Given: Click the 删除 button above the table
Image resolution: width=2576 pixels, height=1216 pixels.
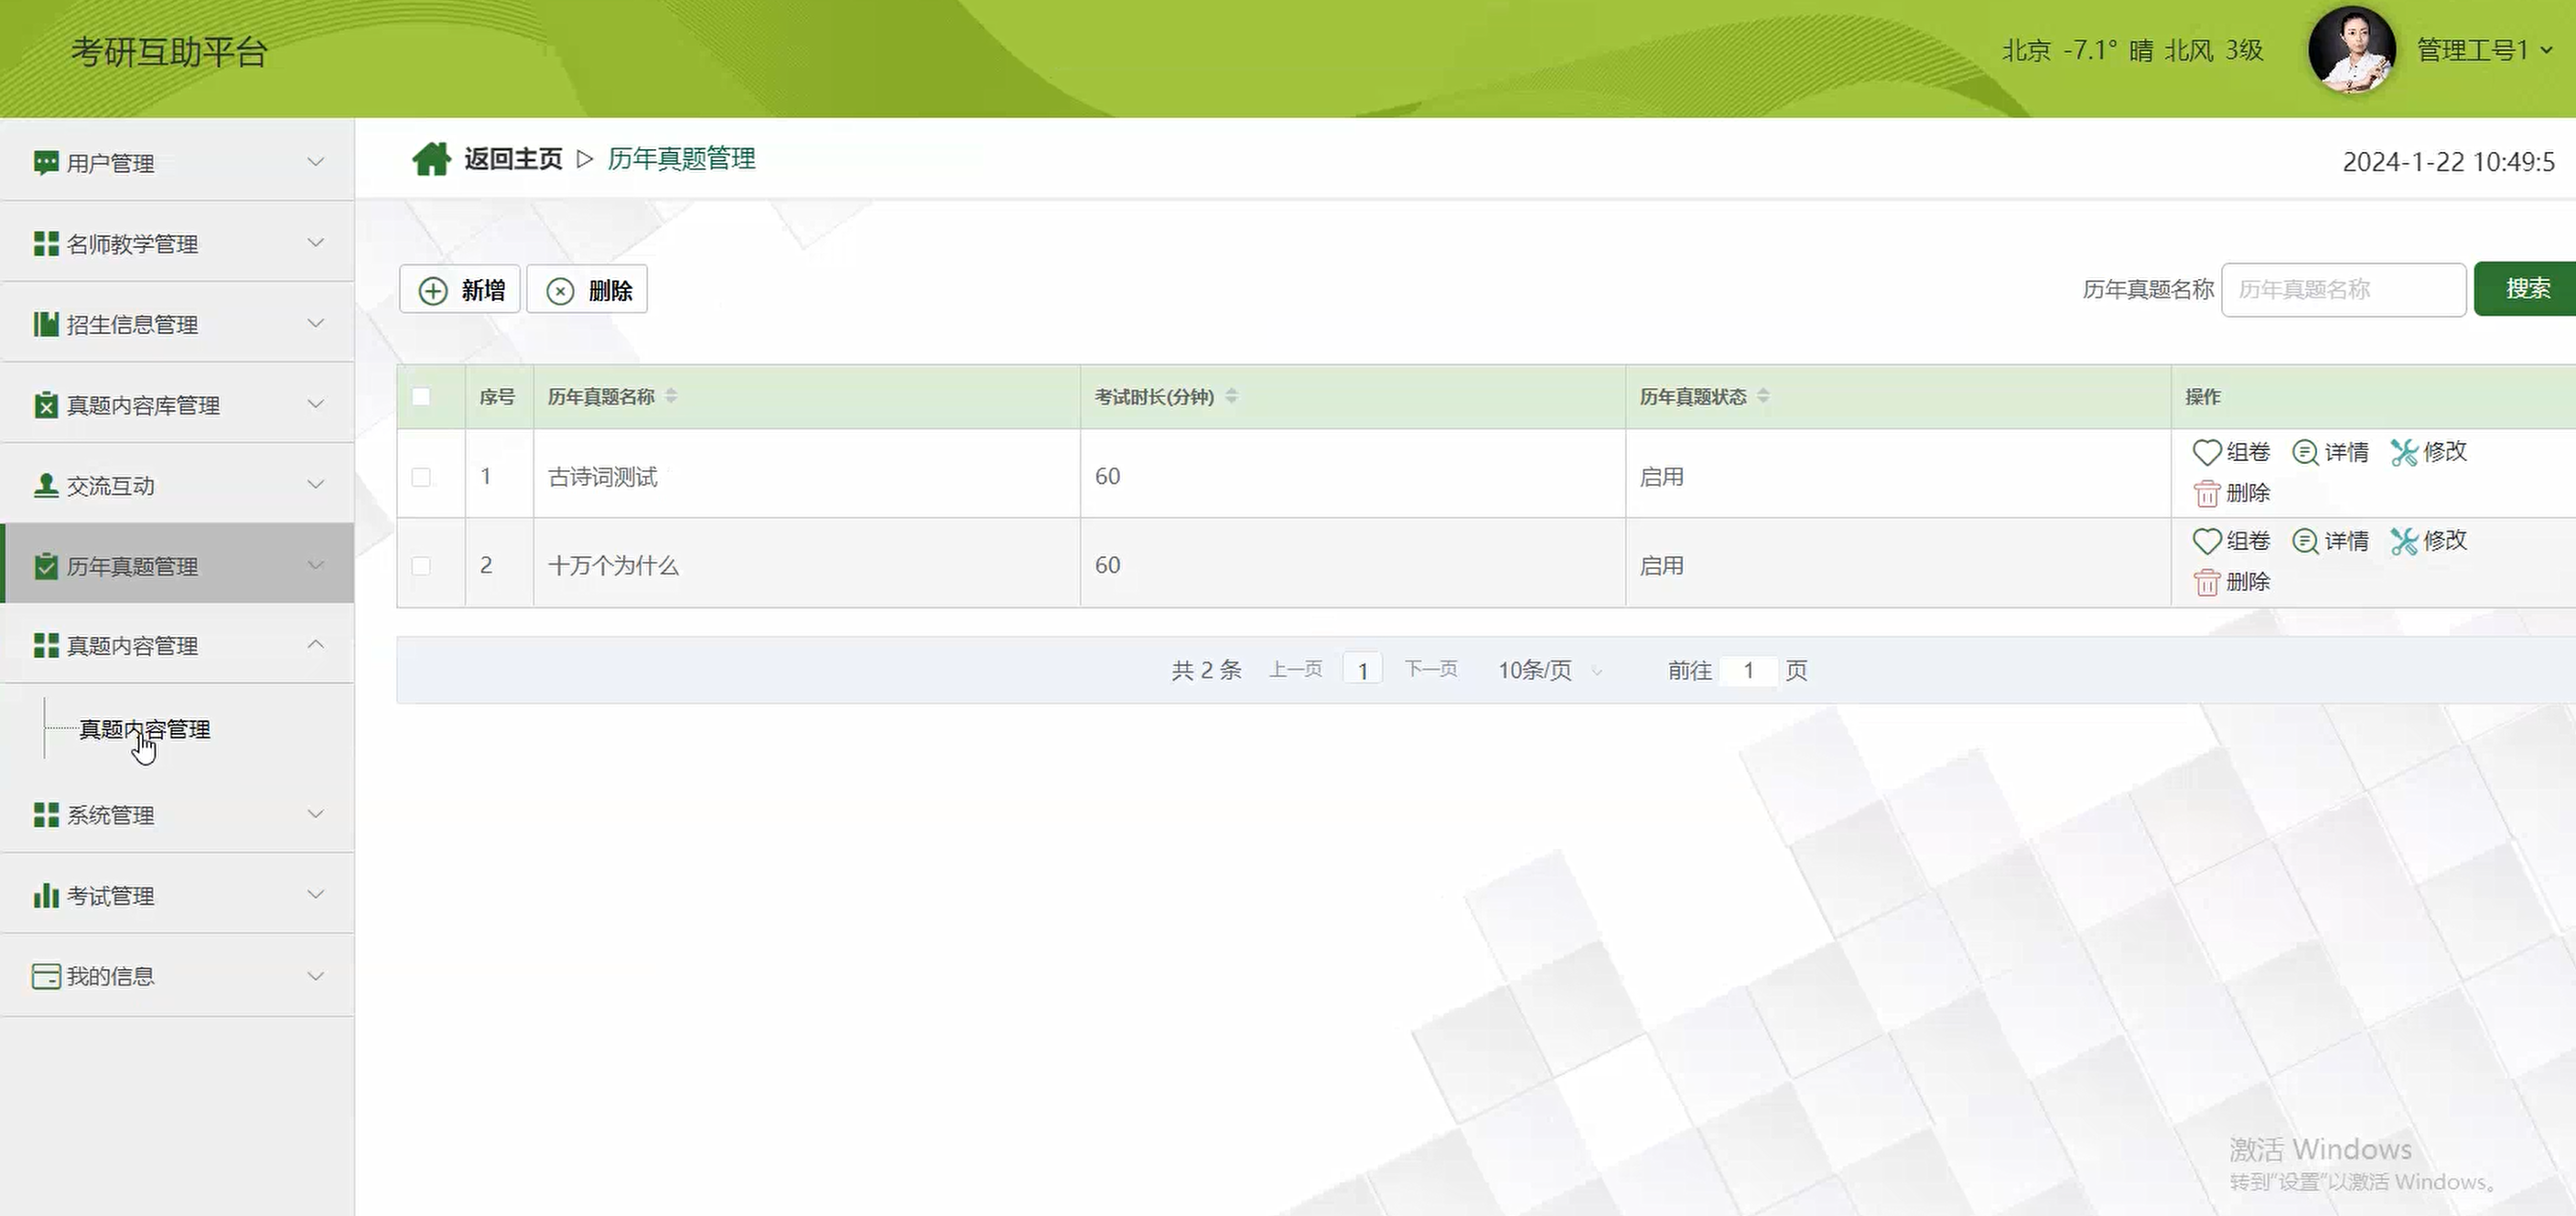Looking at the screenshot, I should coord(587,290).
